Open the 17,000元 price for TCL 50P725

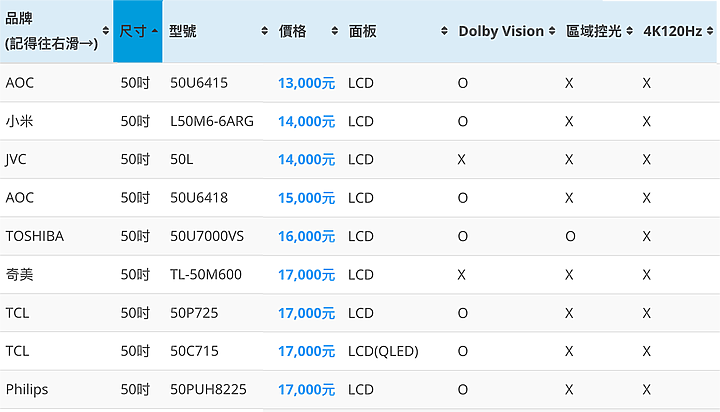click(x=306, y=313)
